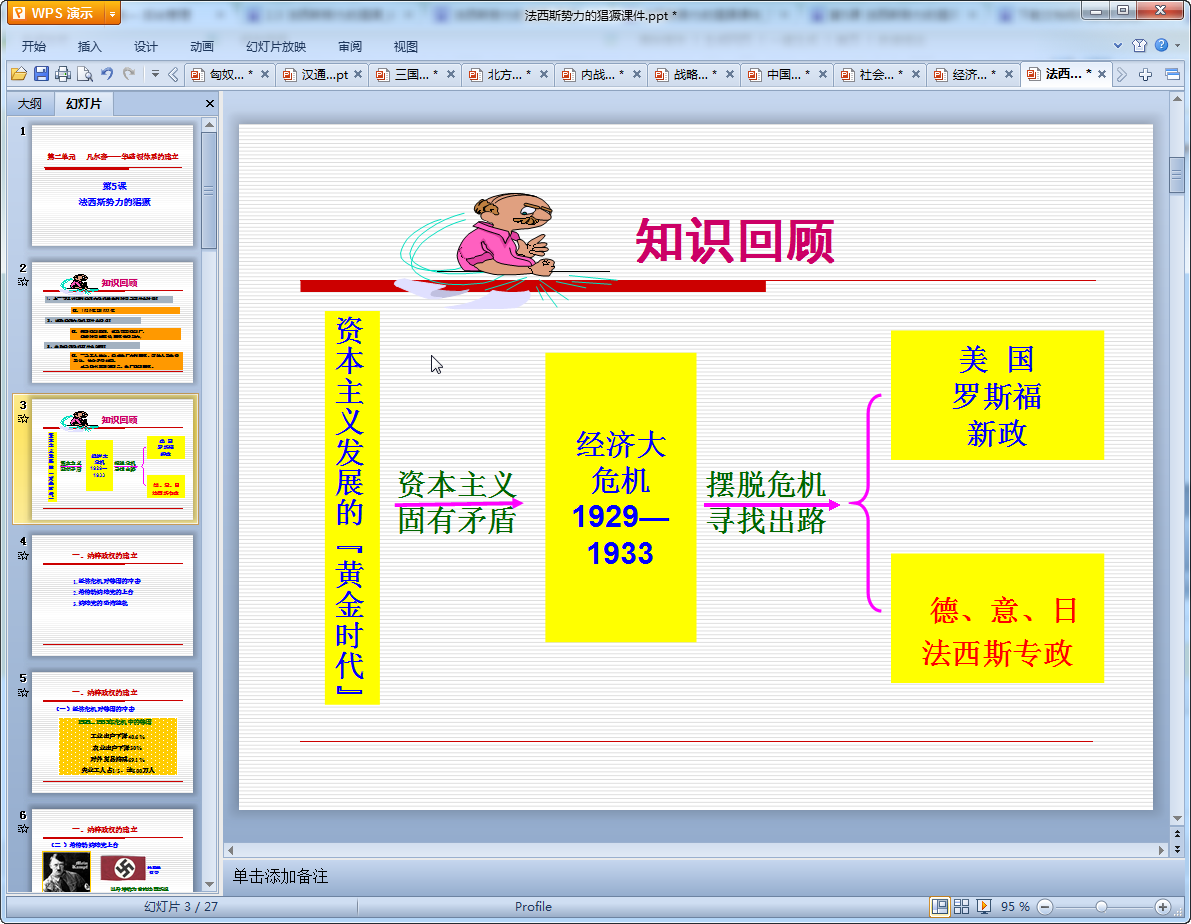
Task: Expand the quick access toolbar customize arrow
Action: pyautogui.click(x=155, y=74)
